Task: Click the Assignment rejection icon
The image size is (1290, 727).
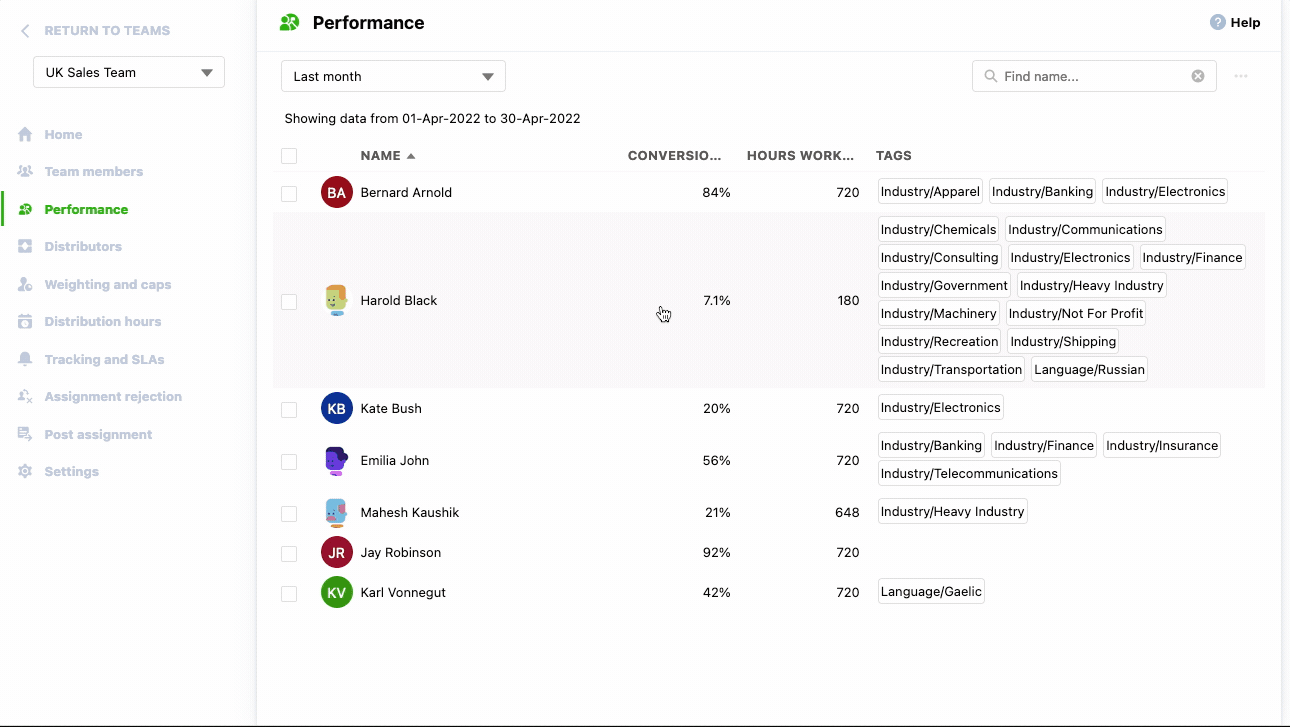Action: (x=25, y=397)
